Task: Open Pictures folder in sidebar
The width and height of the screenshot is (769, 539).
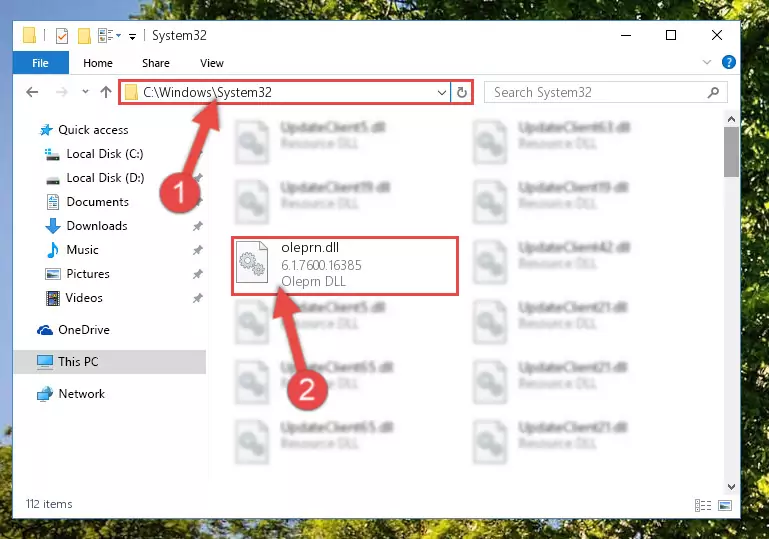Action: (x=88, y=274)
